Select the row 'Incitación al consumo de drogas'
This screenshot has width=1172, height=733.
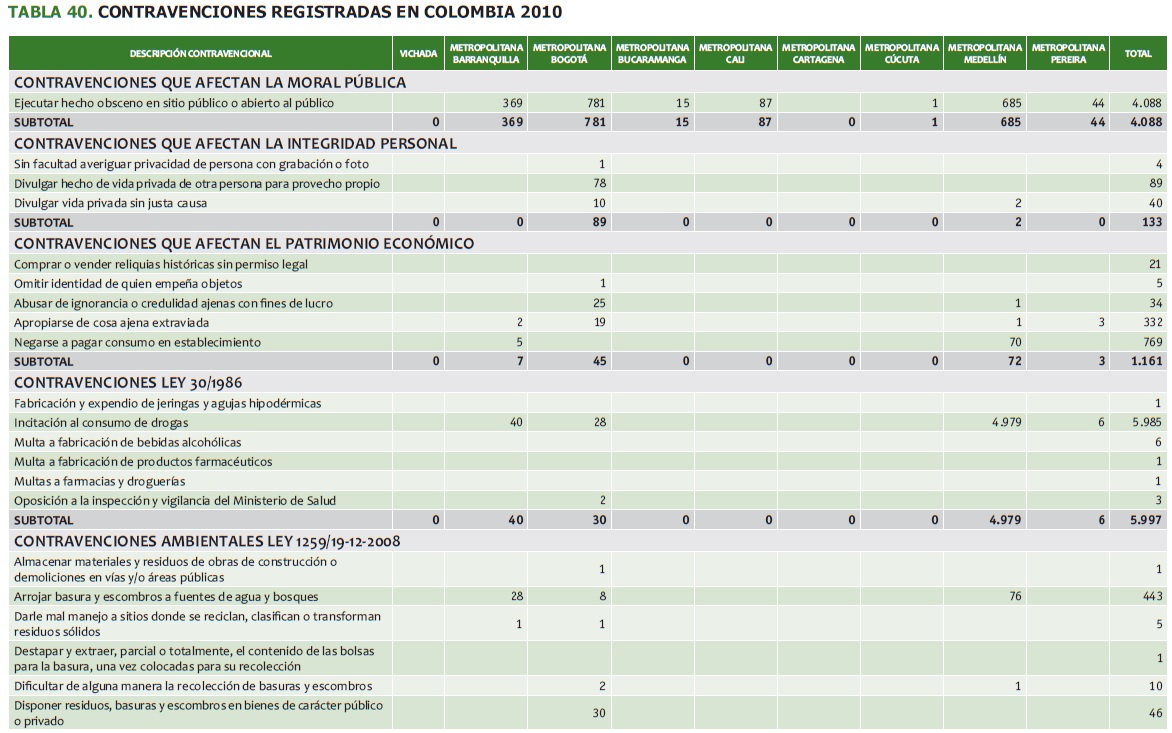(101, 422)
